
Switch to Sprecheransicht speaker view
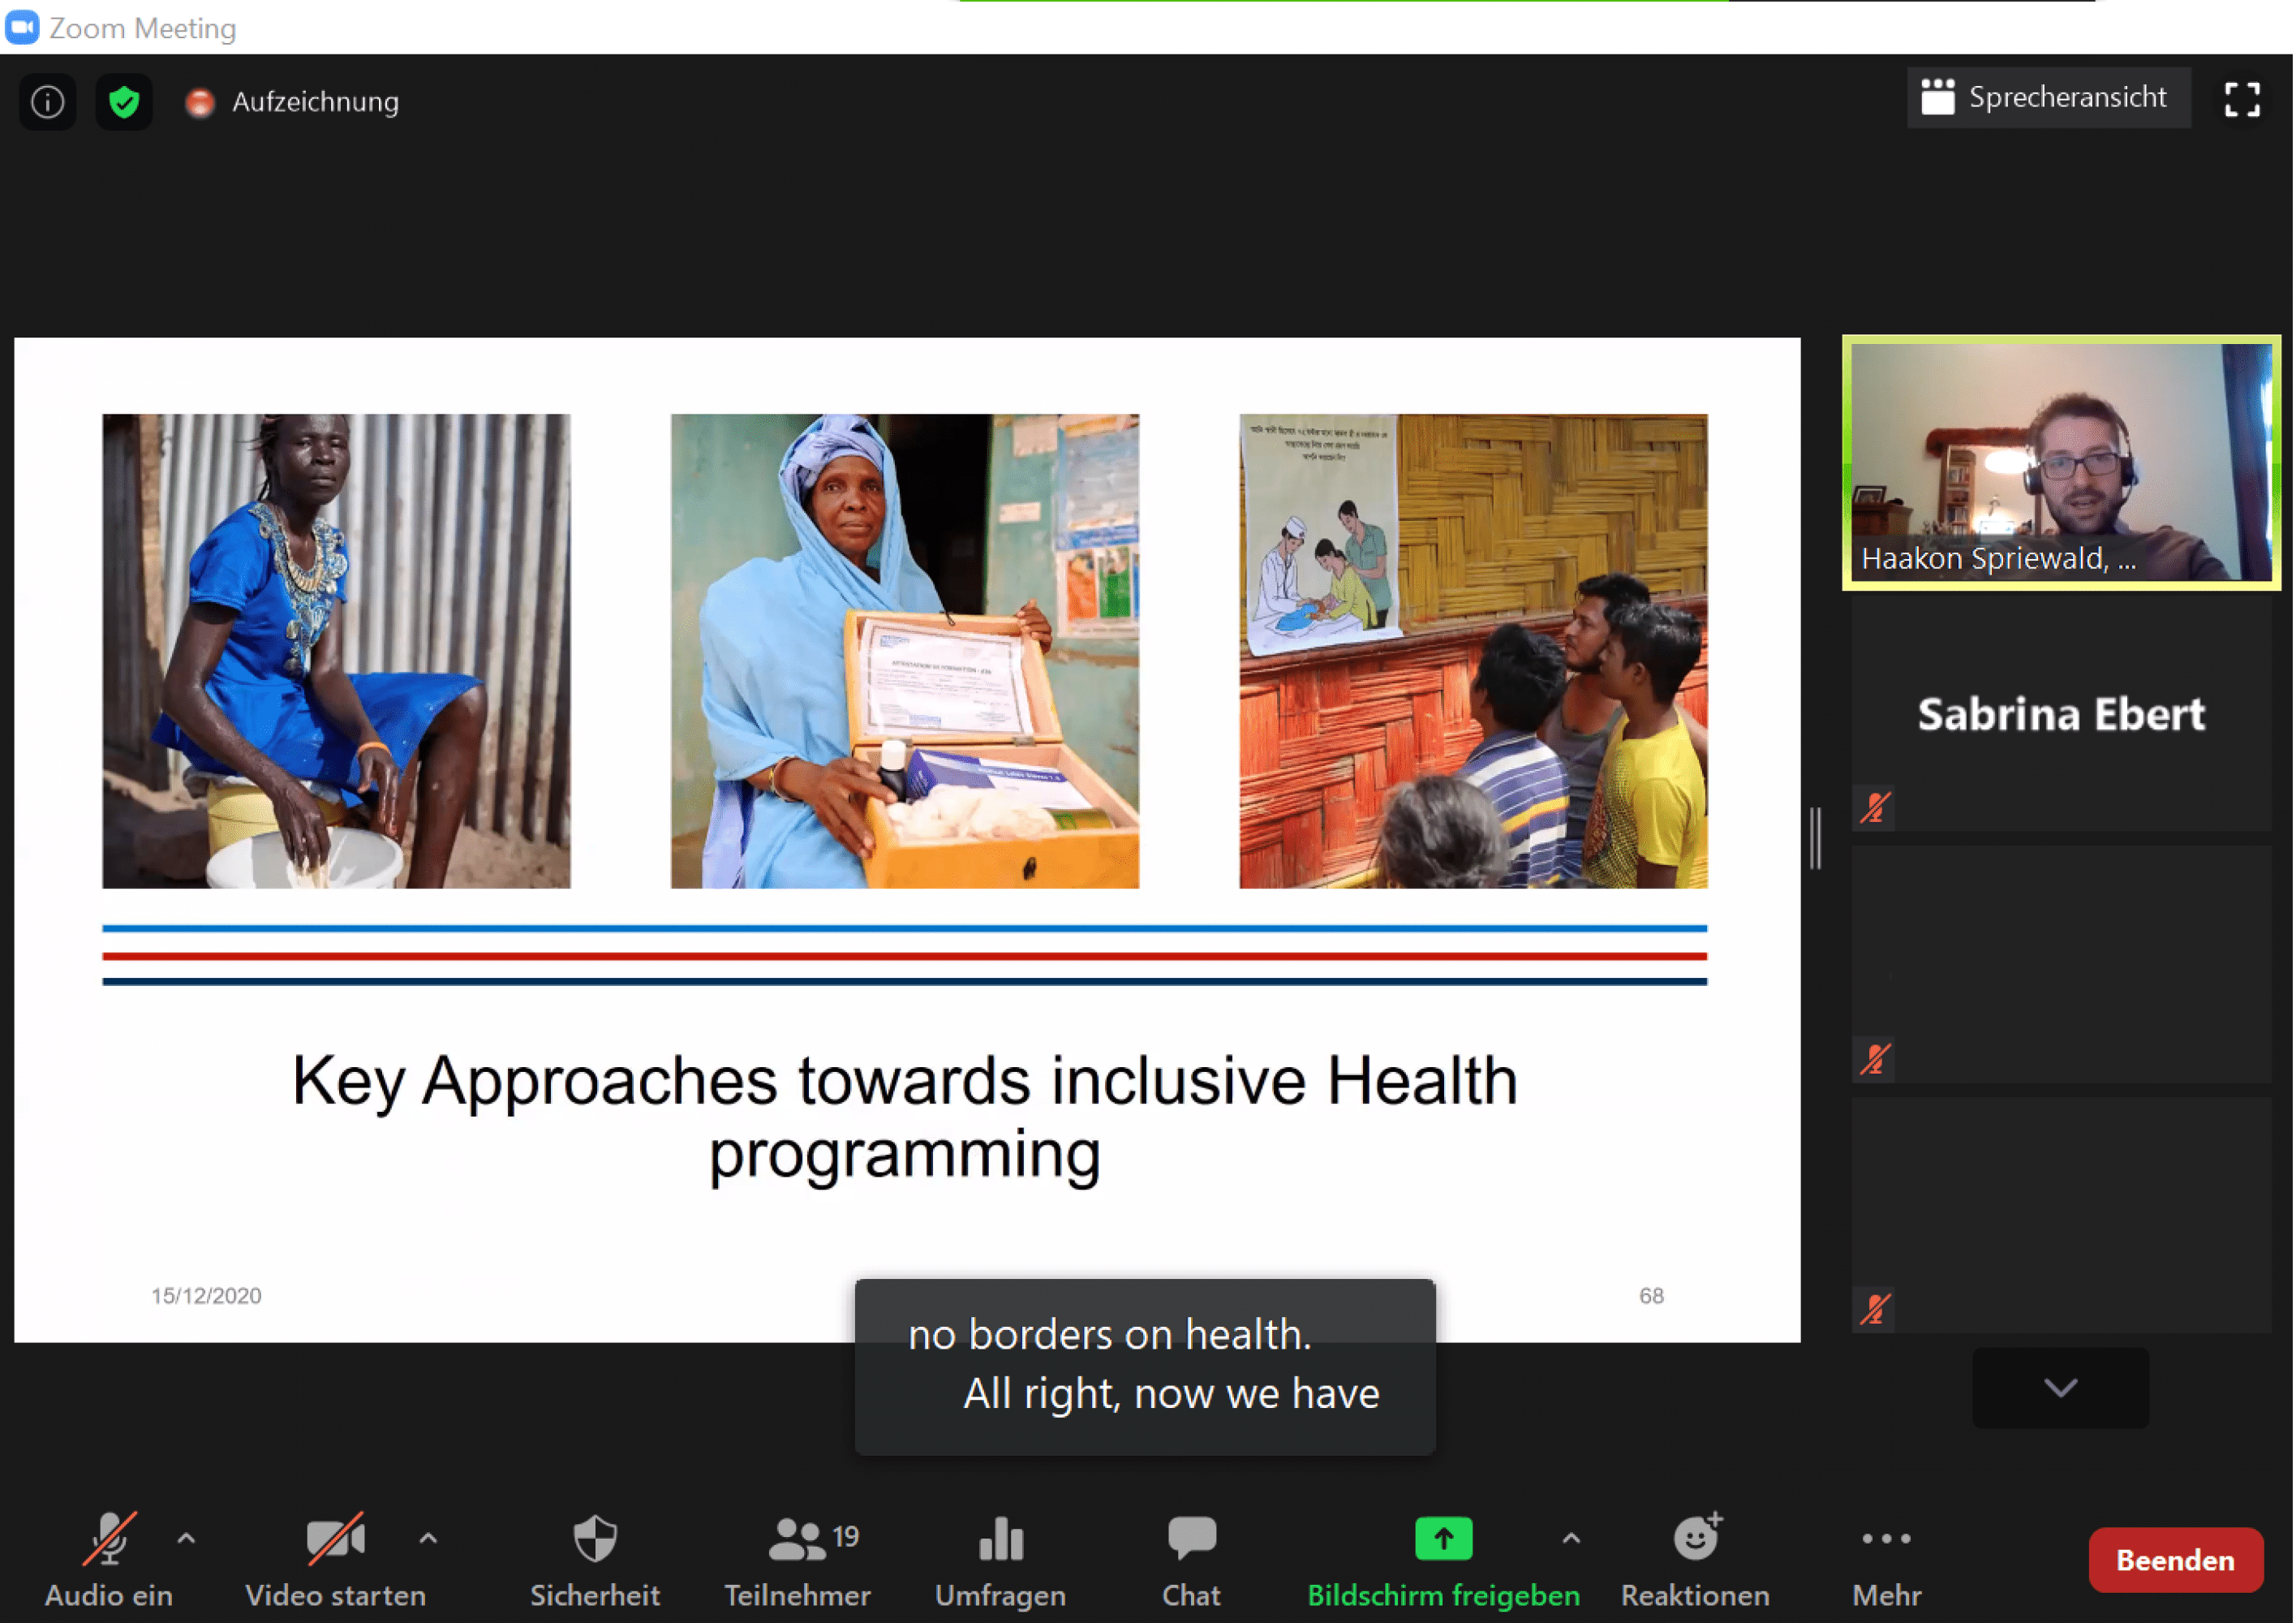click(2047, 97)
